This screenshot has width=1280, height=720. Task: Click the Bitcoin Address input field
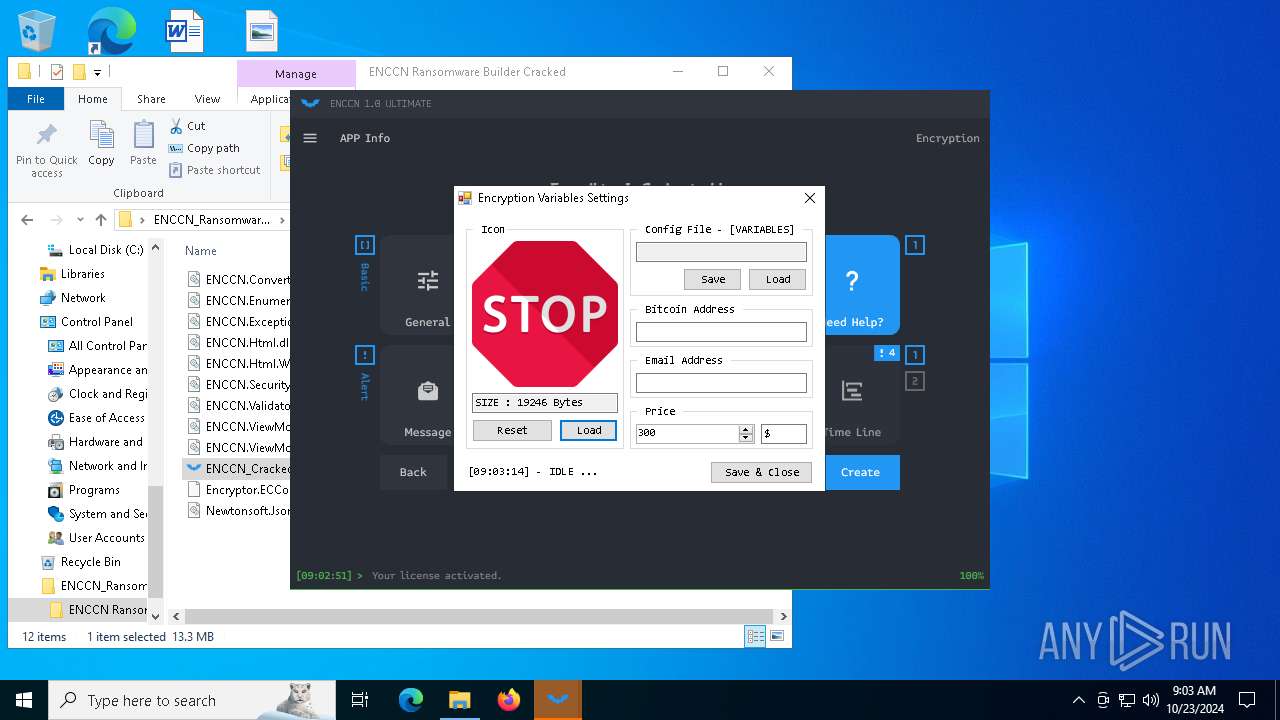pyautogui.click(x=721, y=332)
